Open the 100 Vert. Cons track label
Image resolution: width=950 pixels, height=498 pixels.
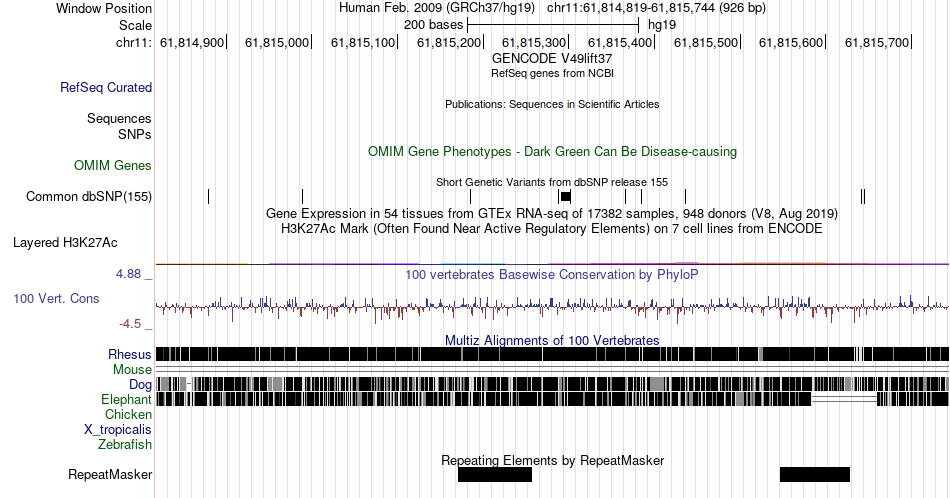click(56, 299)
